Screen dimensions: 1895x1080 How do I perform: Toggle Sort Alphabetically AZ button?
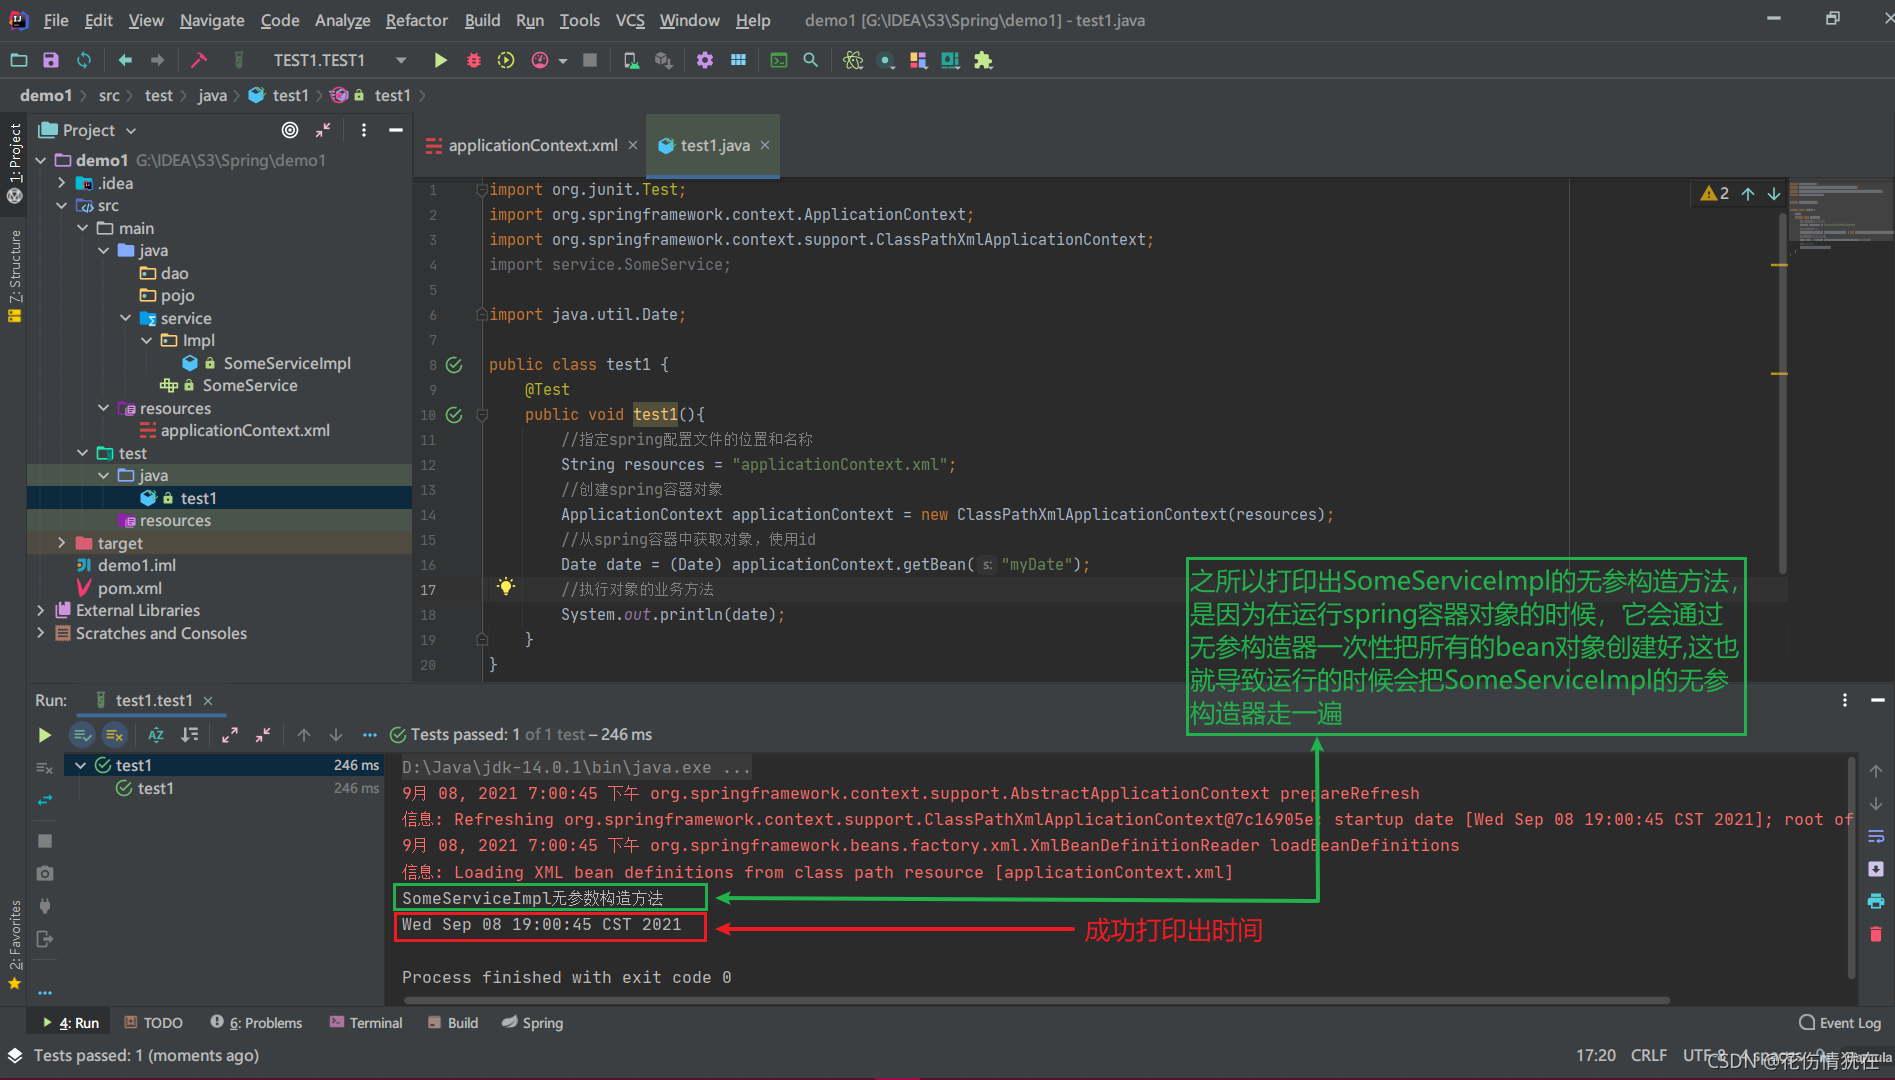point(156,735)
